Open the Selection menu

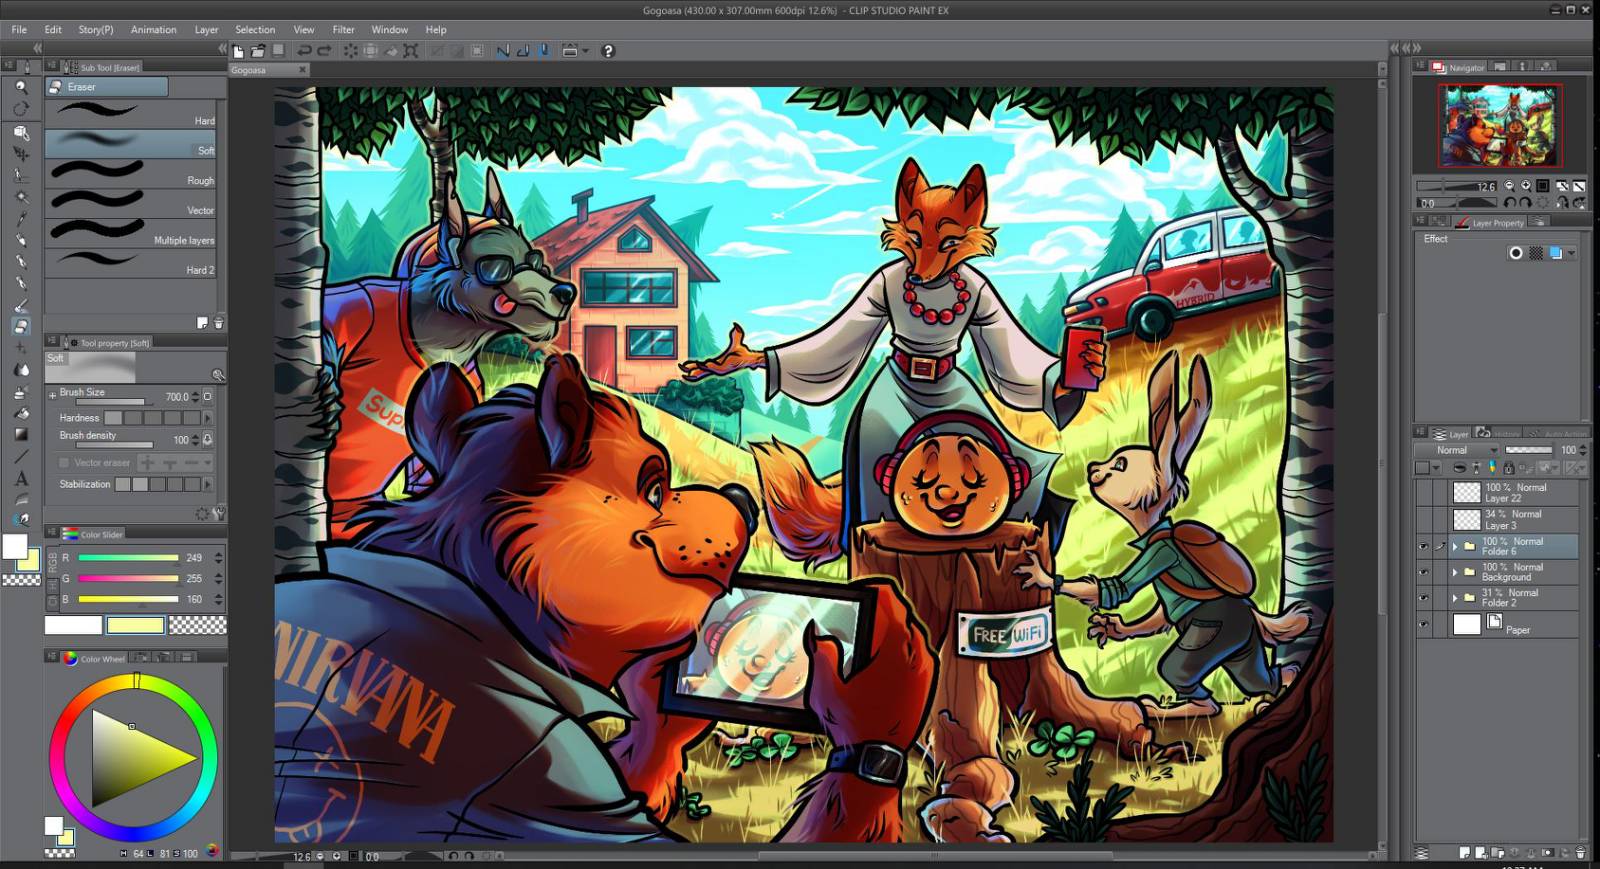coord(255,29)
